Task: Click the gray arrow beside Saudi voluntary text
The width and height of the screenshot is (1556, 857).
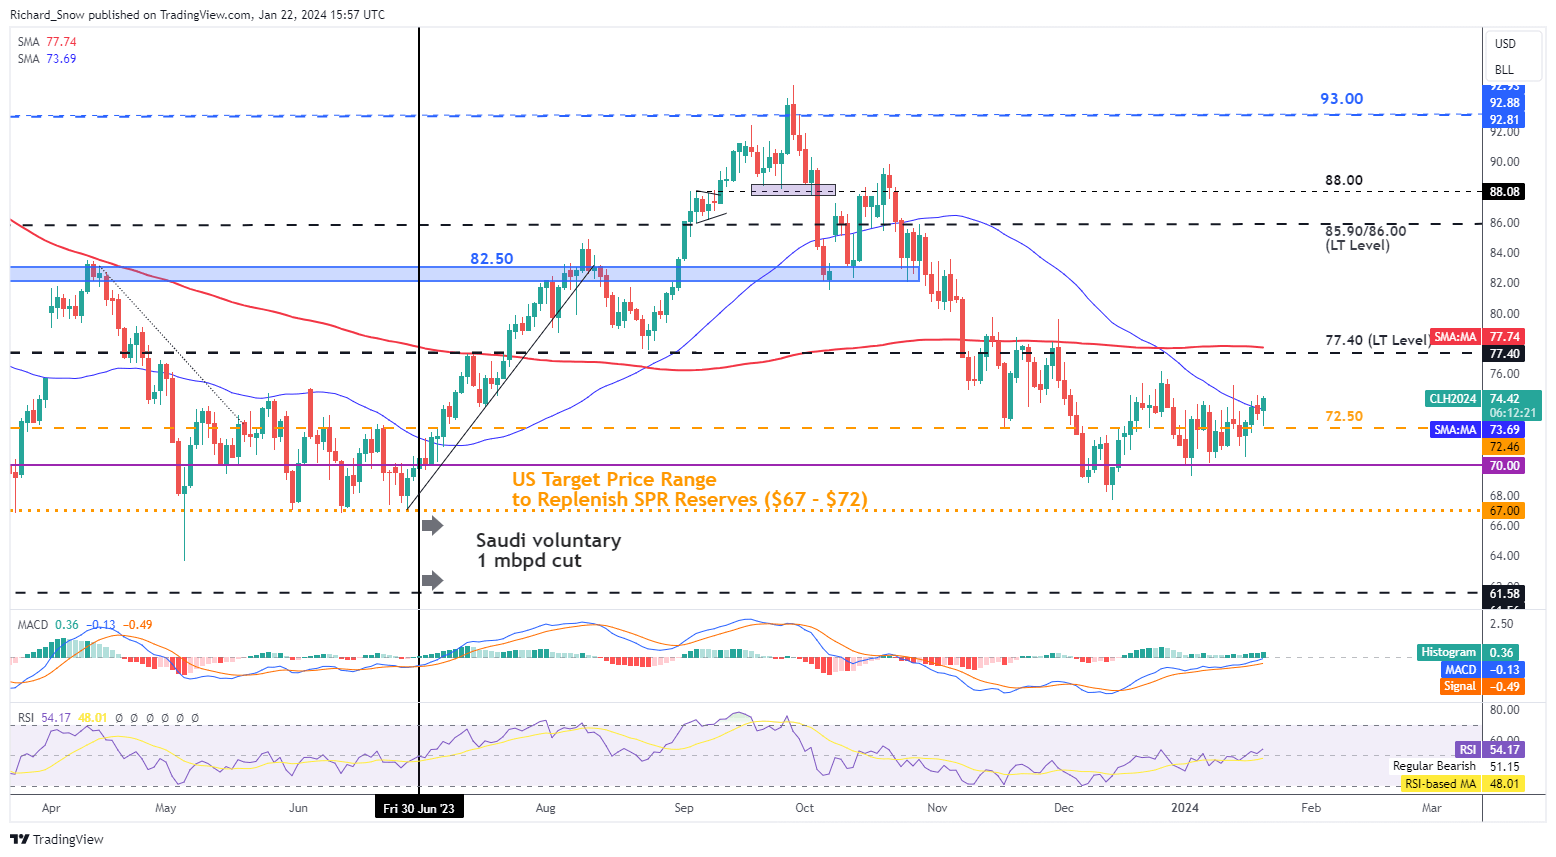Action: click(x=432, y=525)
